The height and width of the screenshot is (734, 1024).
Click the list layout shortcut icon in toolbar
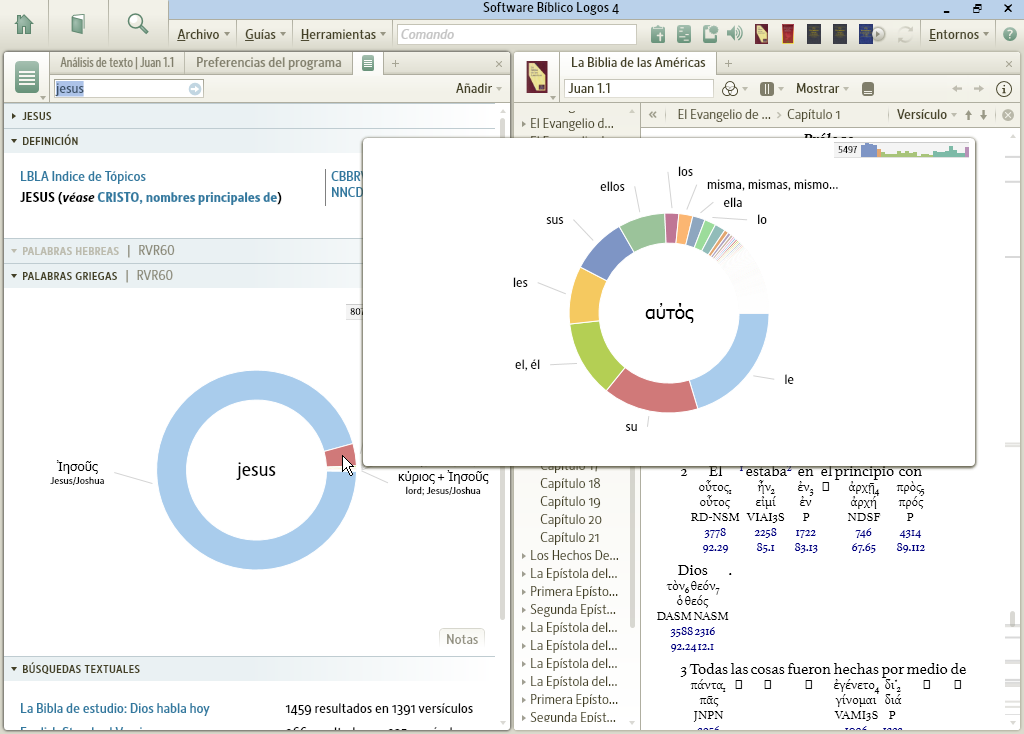tap(684, 34)
